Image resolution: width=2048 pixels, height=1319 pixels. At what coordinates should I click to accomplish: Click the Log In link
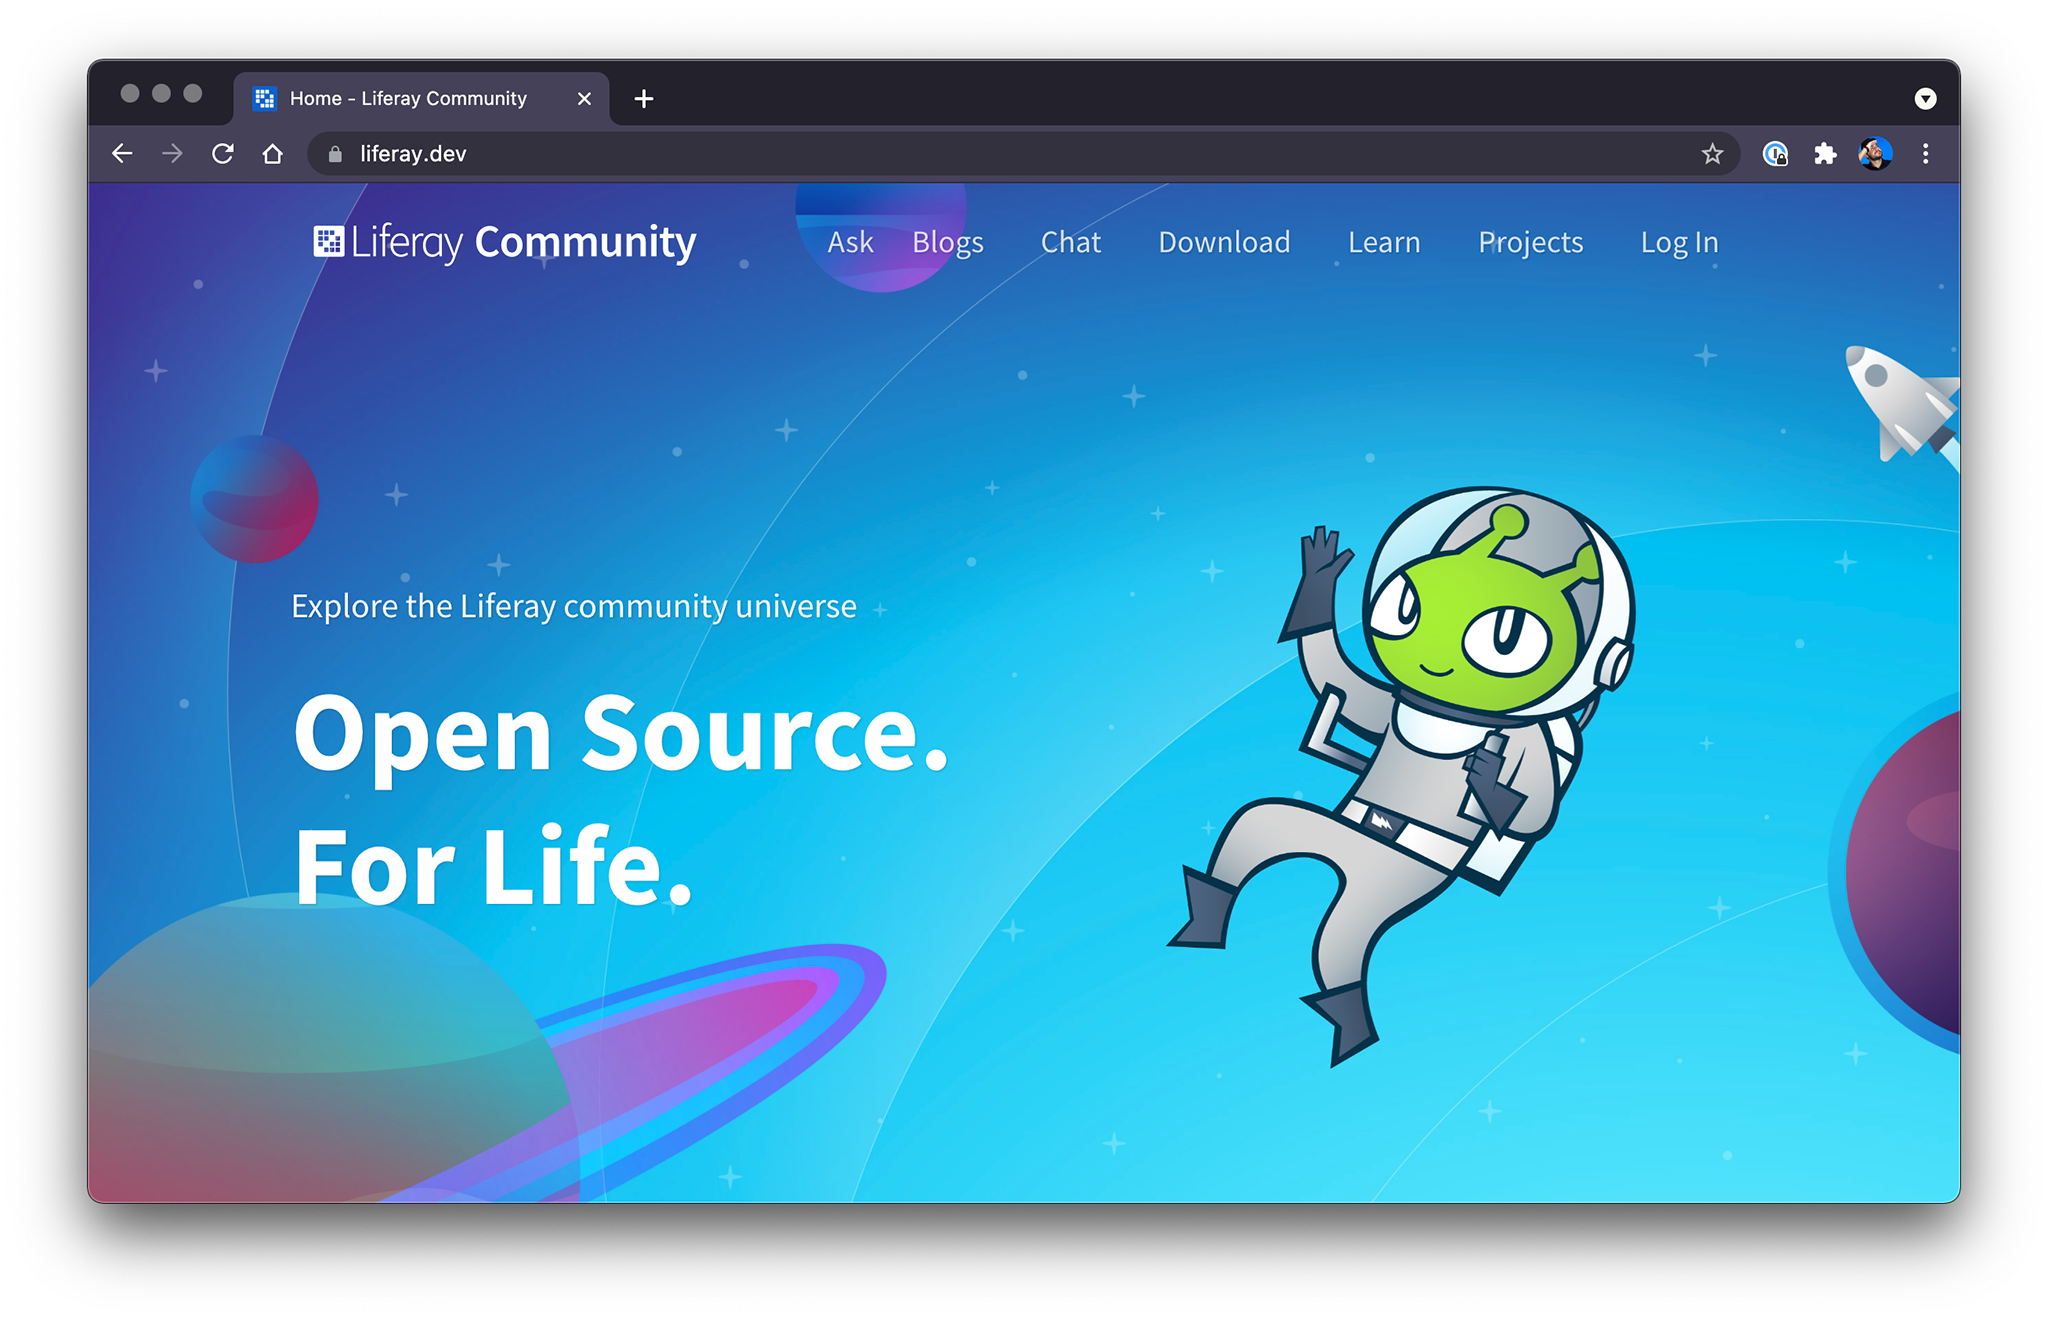point(1679,242)
